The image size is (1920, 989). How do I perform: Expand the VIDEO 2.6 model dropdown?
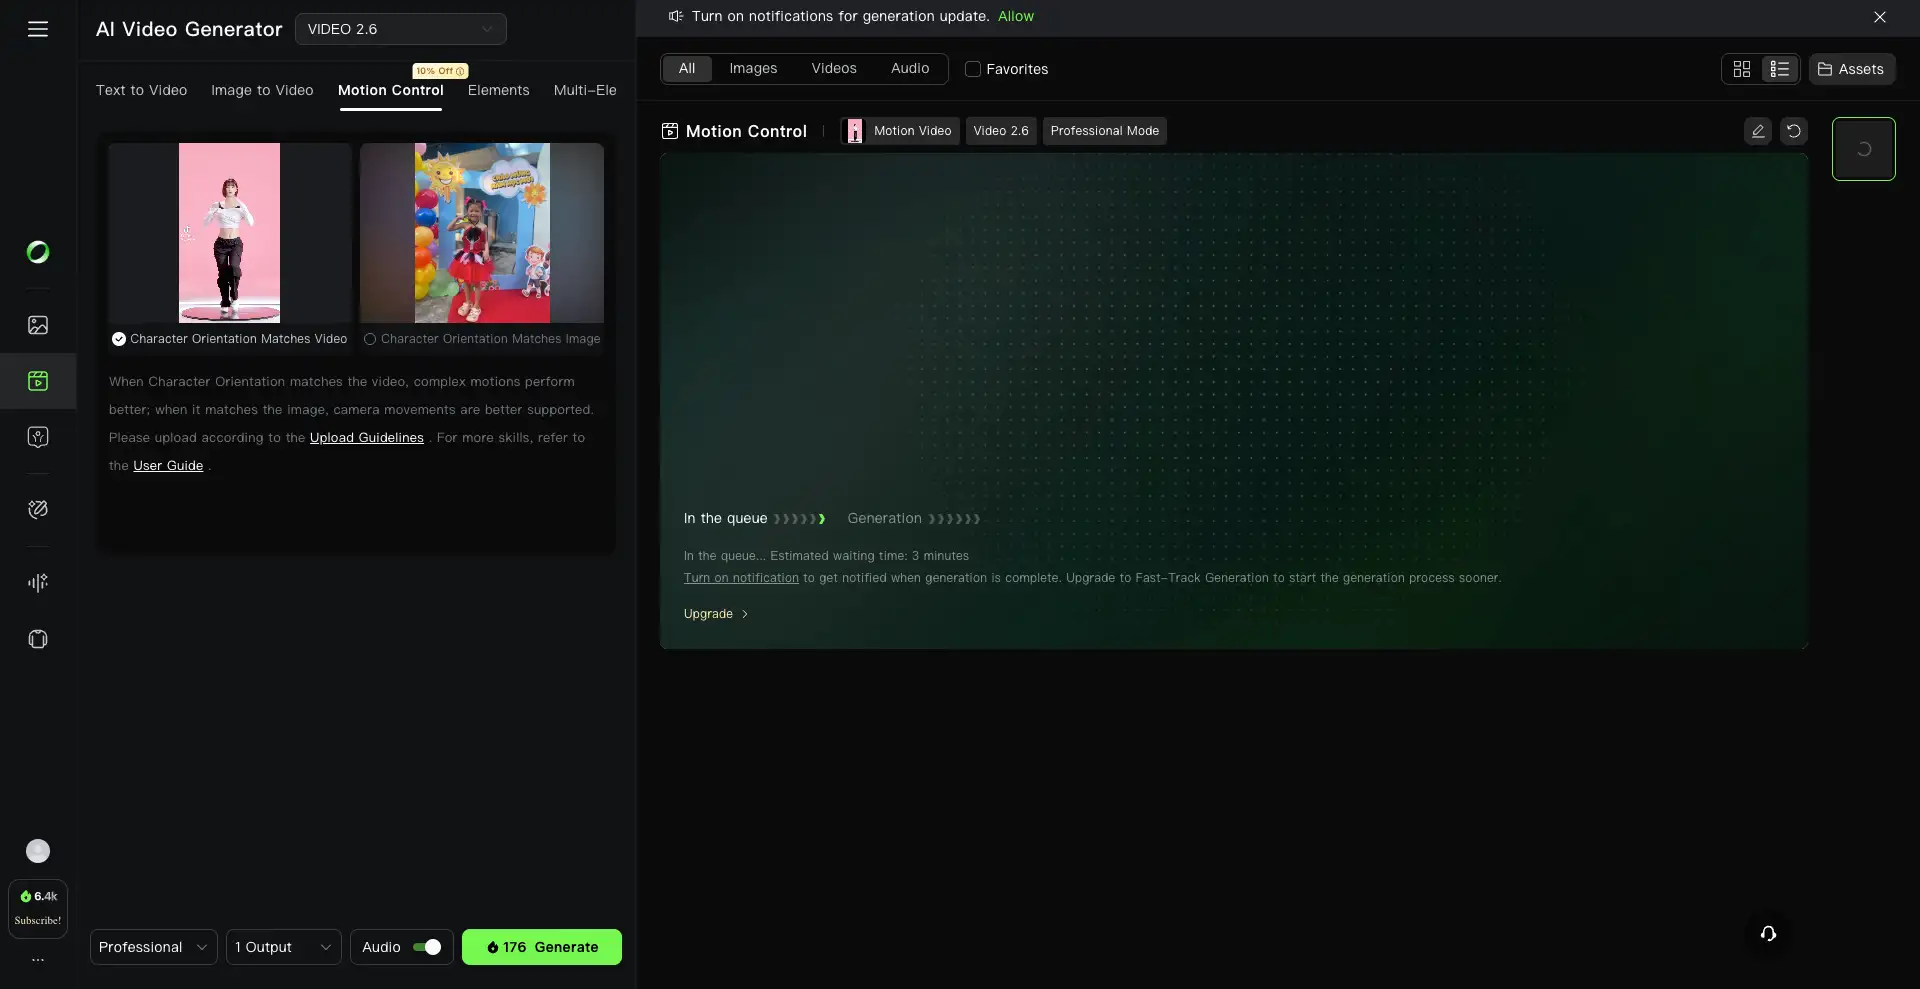click(x=400, y=29)
